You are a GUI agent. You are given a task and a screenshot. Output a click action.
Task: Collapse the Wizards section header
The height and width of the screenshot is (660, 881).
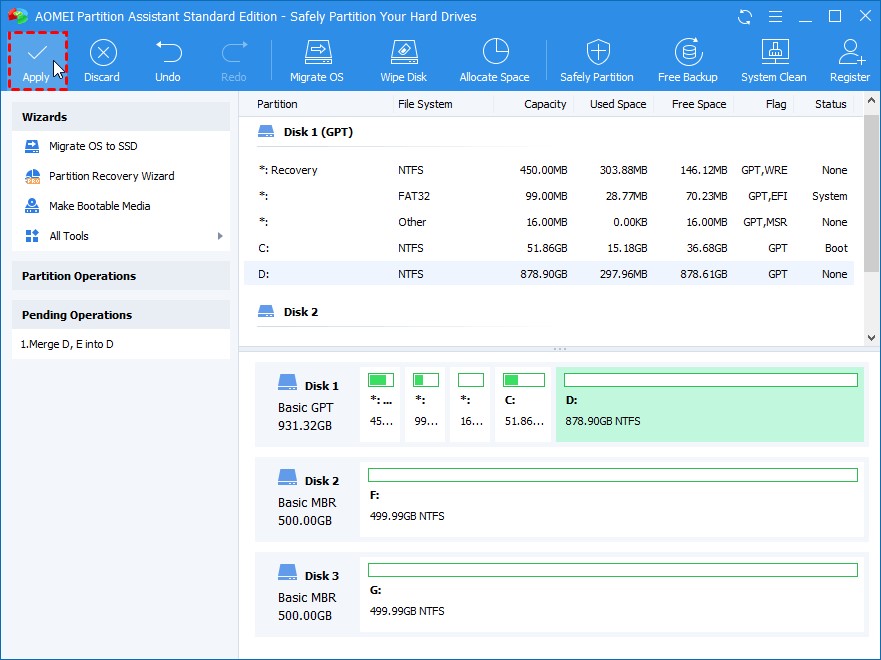click(x=121, y=117)
